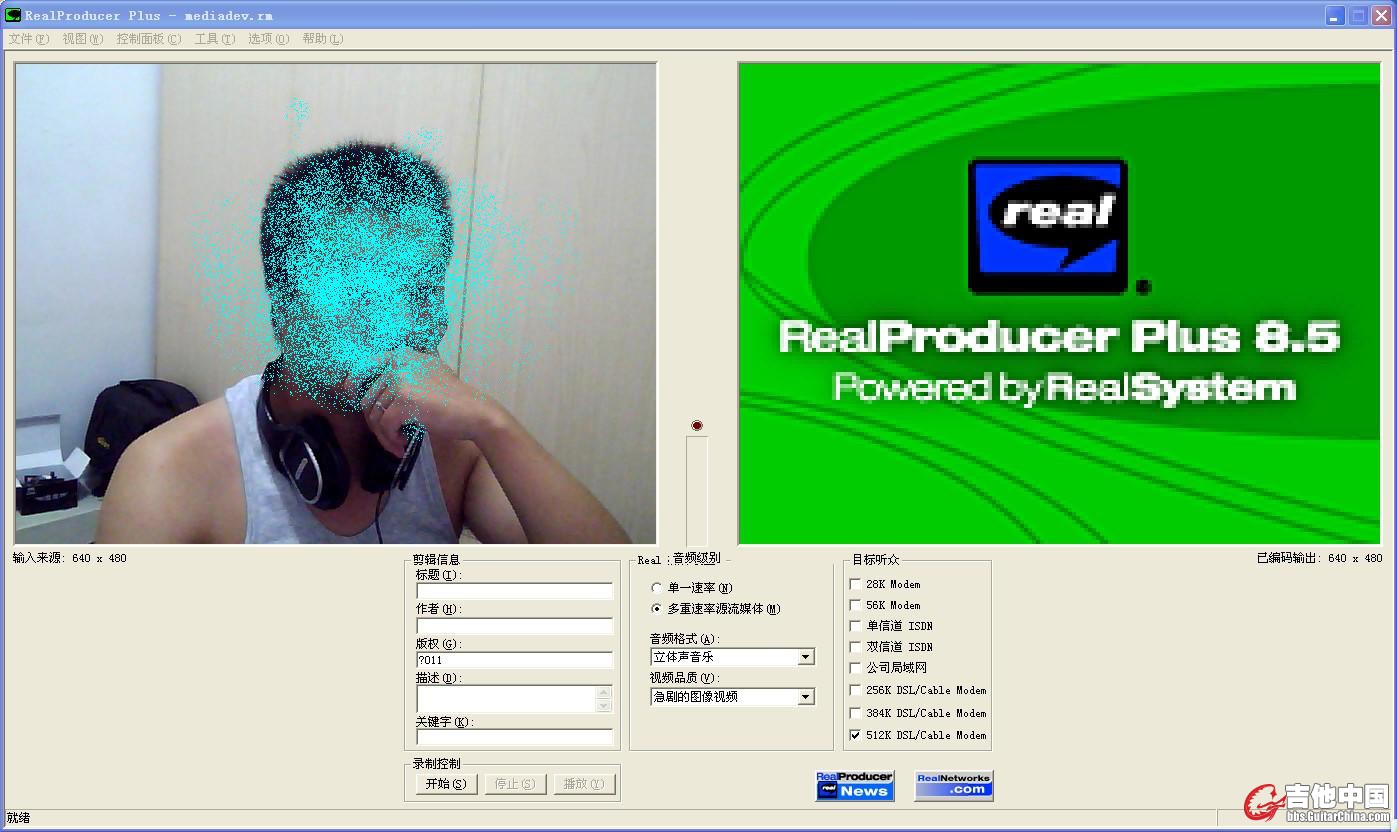
Task: Open the 视图(V) menu
Action: pyautogui.click(x=82, y=39)
